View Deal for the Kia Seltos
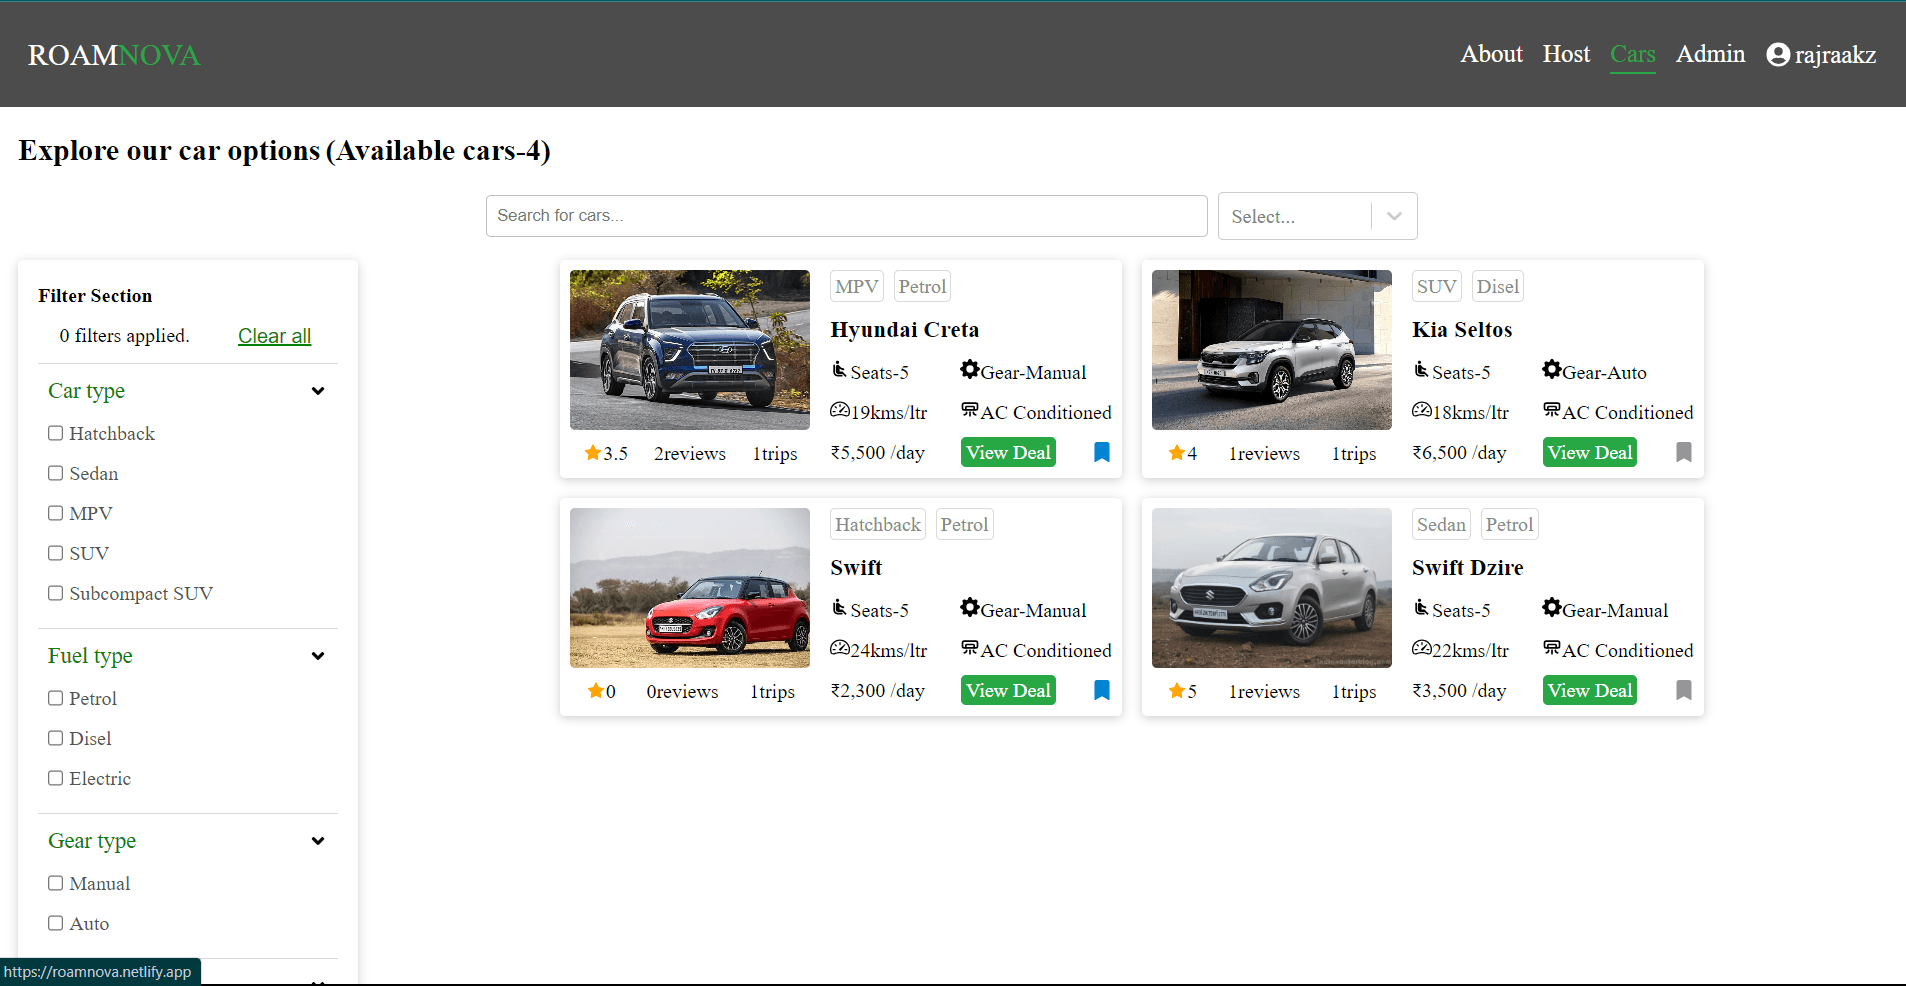1906x986 pixels. (x=1590, y=452)
